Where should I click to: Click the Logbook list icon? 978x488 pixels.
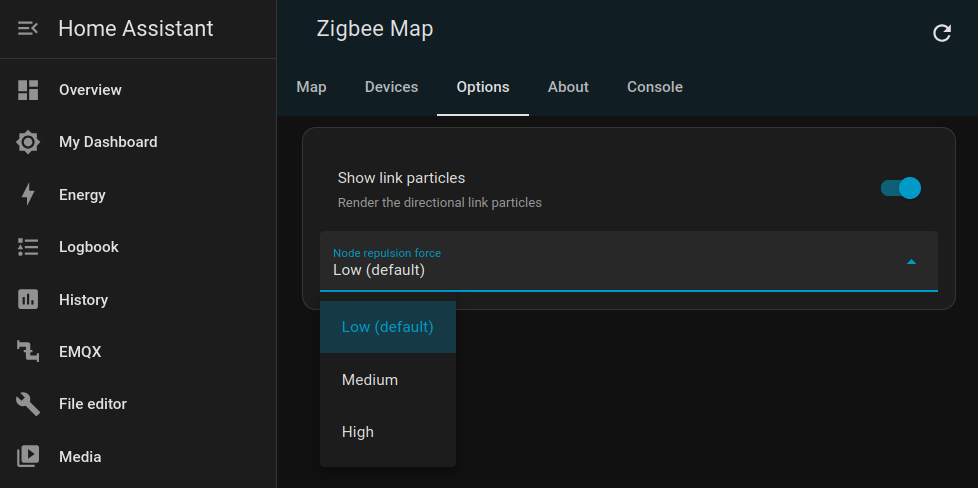[28, 247]
